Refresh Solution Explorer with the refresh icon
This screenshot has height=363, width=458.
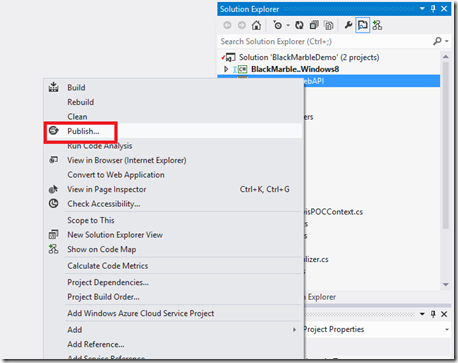pyautogui.click(x=299, y=25)
